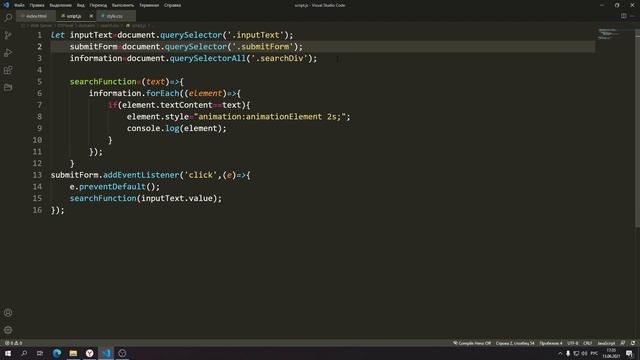Open the Search view in activity bar

click(x=8, y=18)
